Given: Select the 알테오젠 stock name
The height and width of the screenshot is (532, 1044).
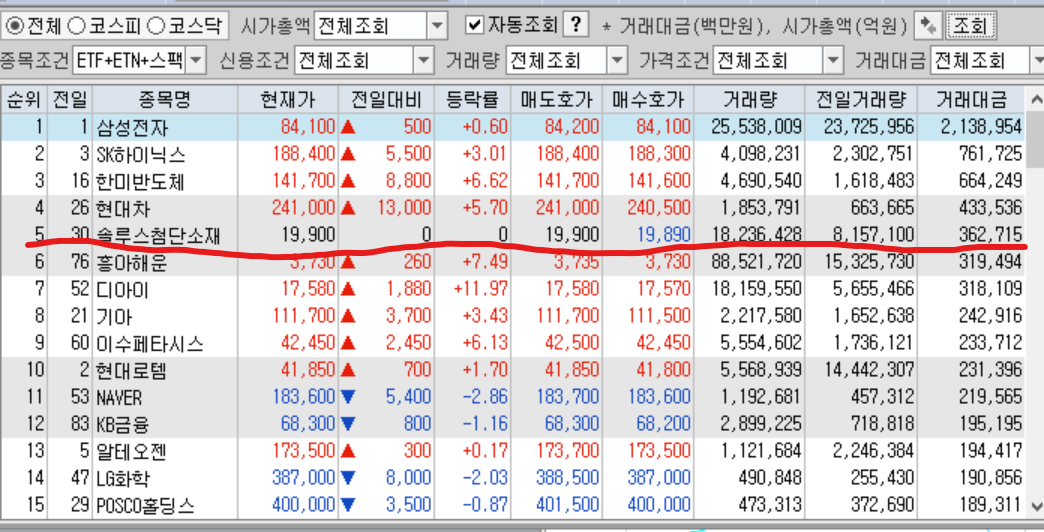Looking at the screenshot, I should (x=131, y=452).
